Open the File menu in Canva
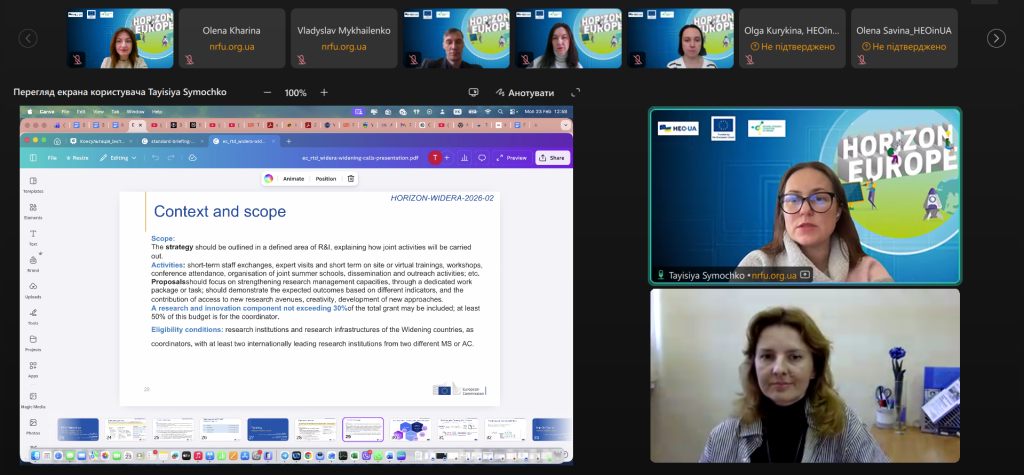1024x475 pixels. 52,158
